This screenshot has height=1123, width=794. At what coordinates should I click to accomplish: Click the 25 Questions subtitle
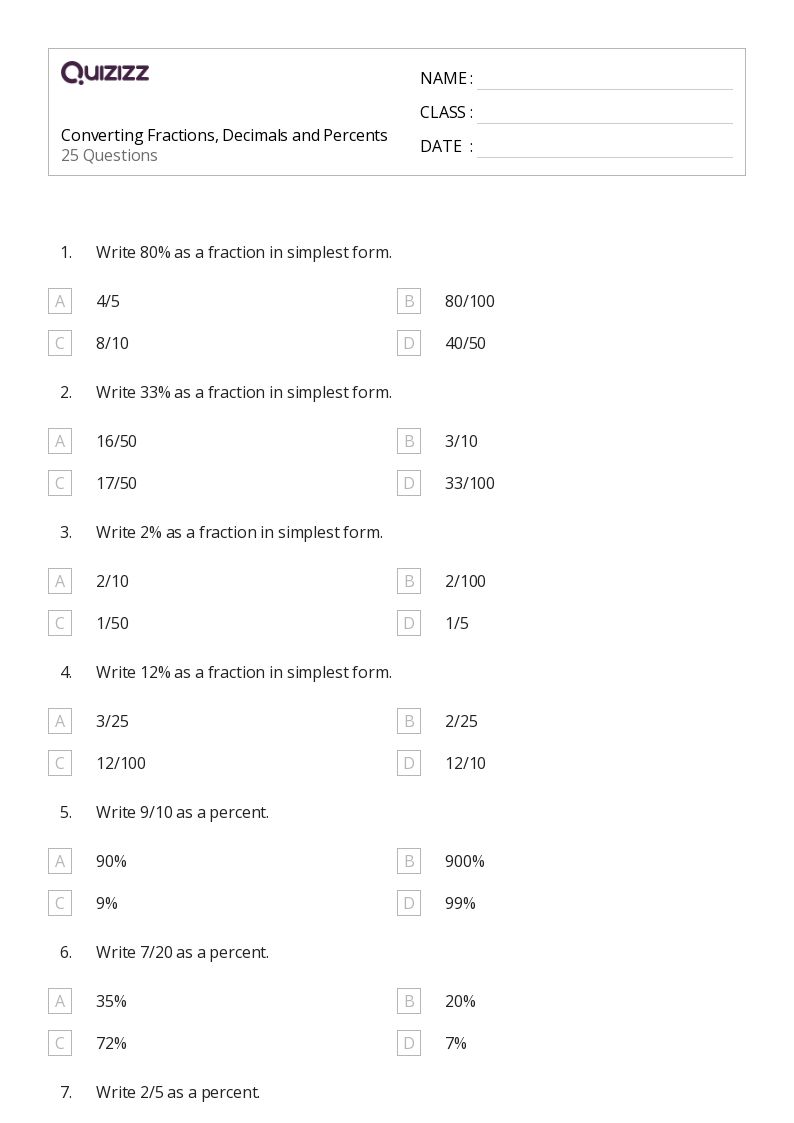click(x=109, y=155)
